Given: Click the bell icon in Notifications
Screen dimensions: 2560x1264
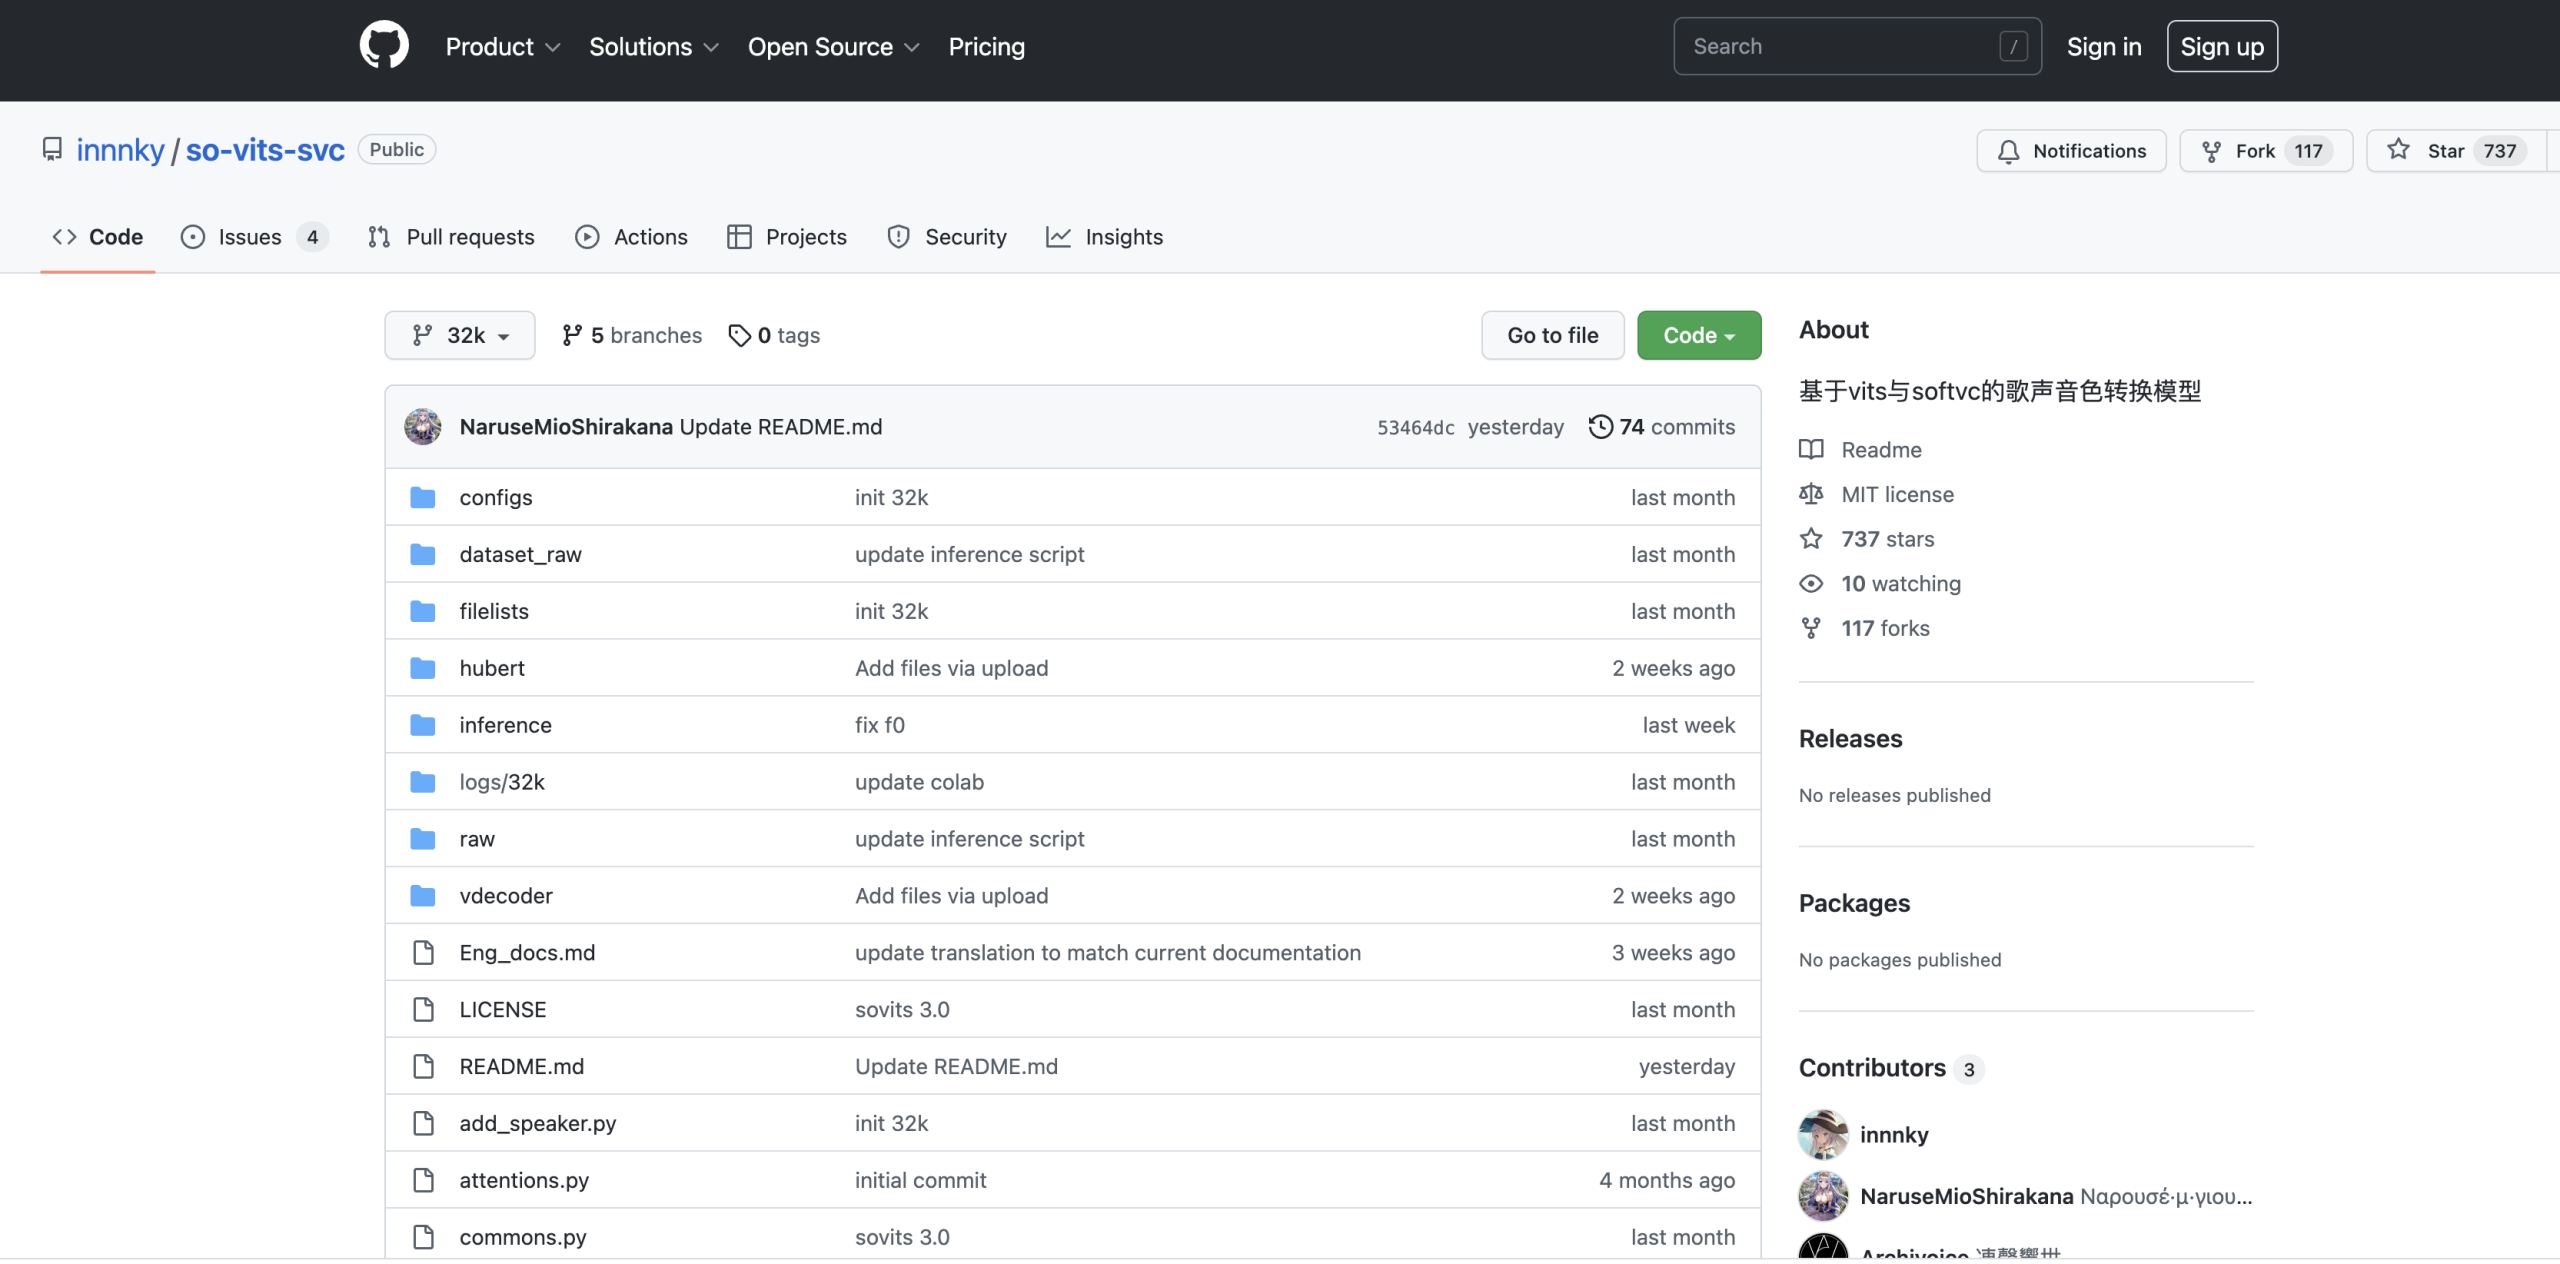Looking at the screenshot, I should pyautogui.click(x=2008, y=151).
